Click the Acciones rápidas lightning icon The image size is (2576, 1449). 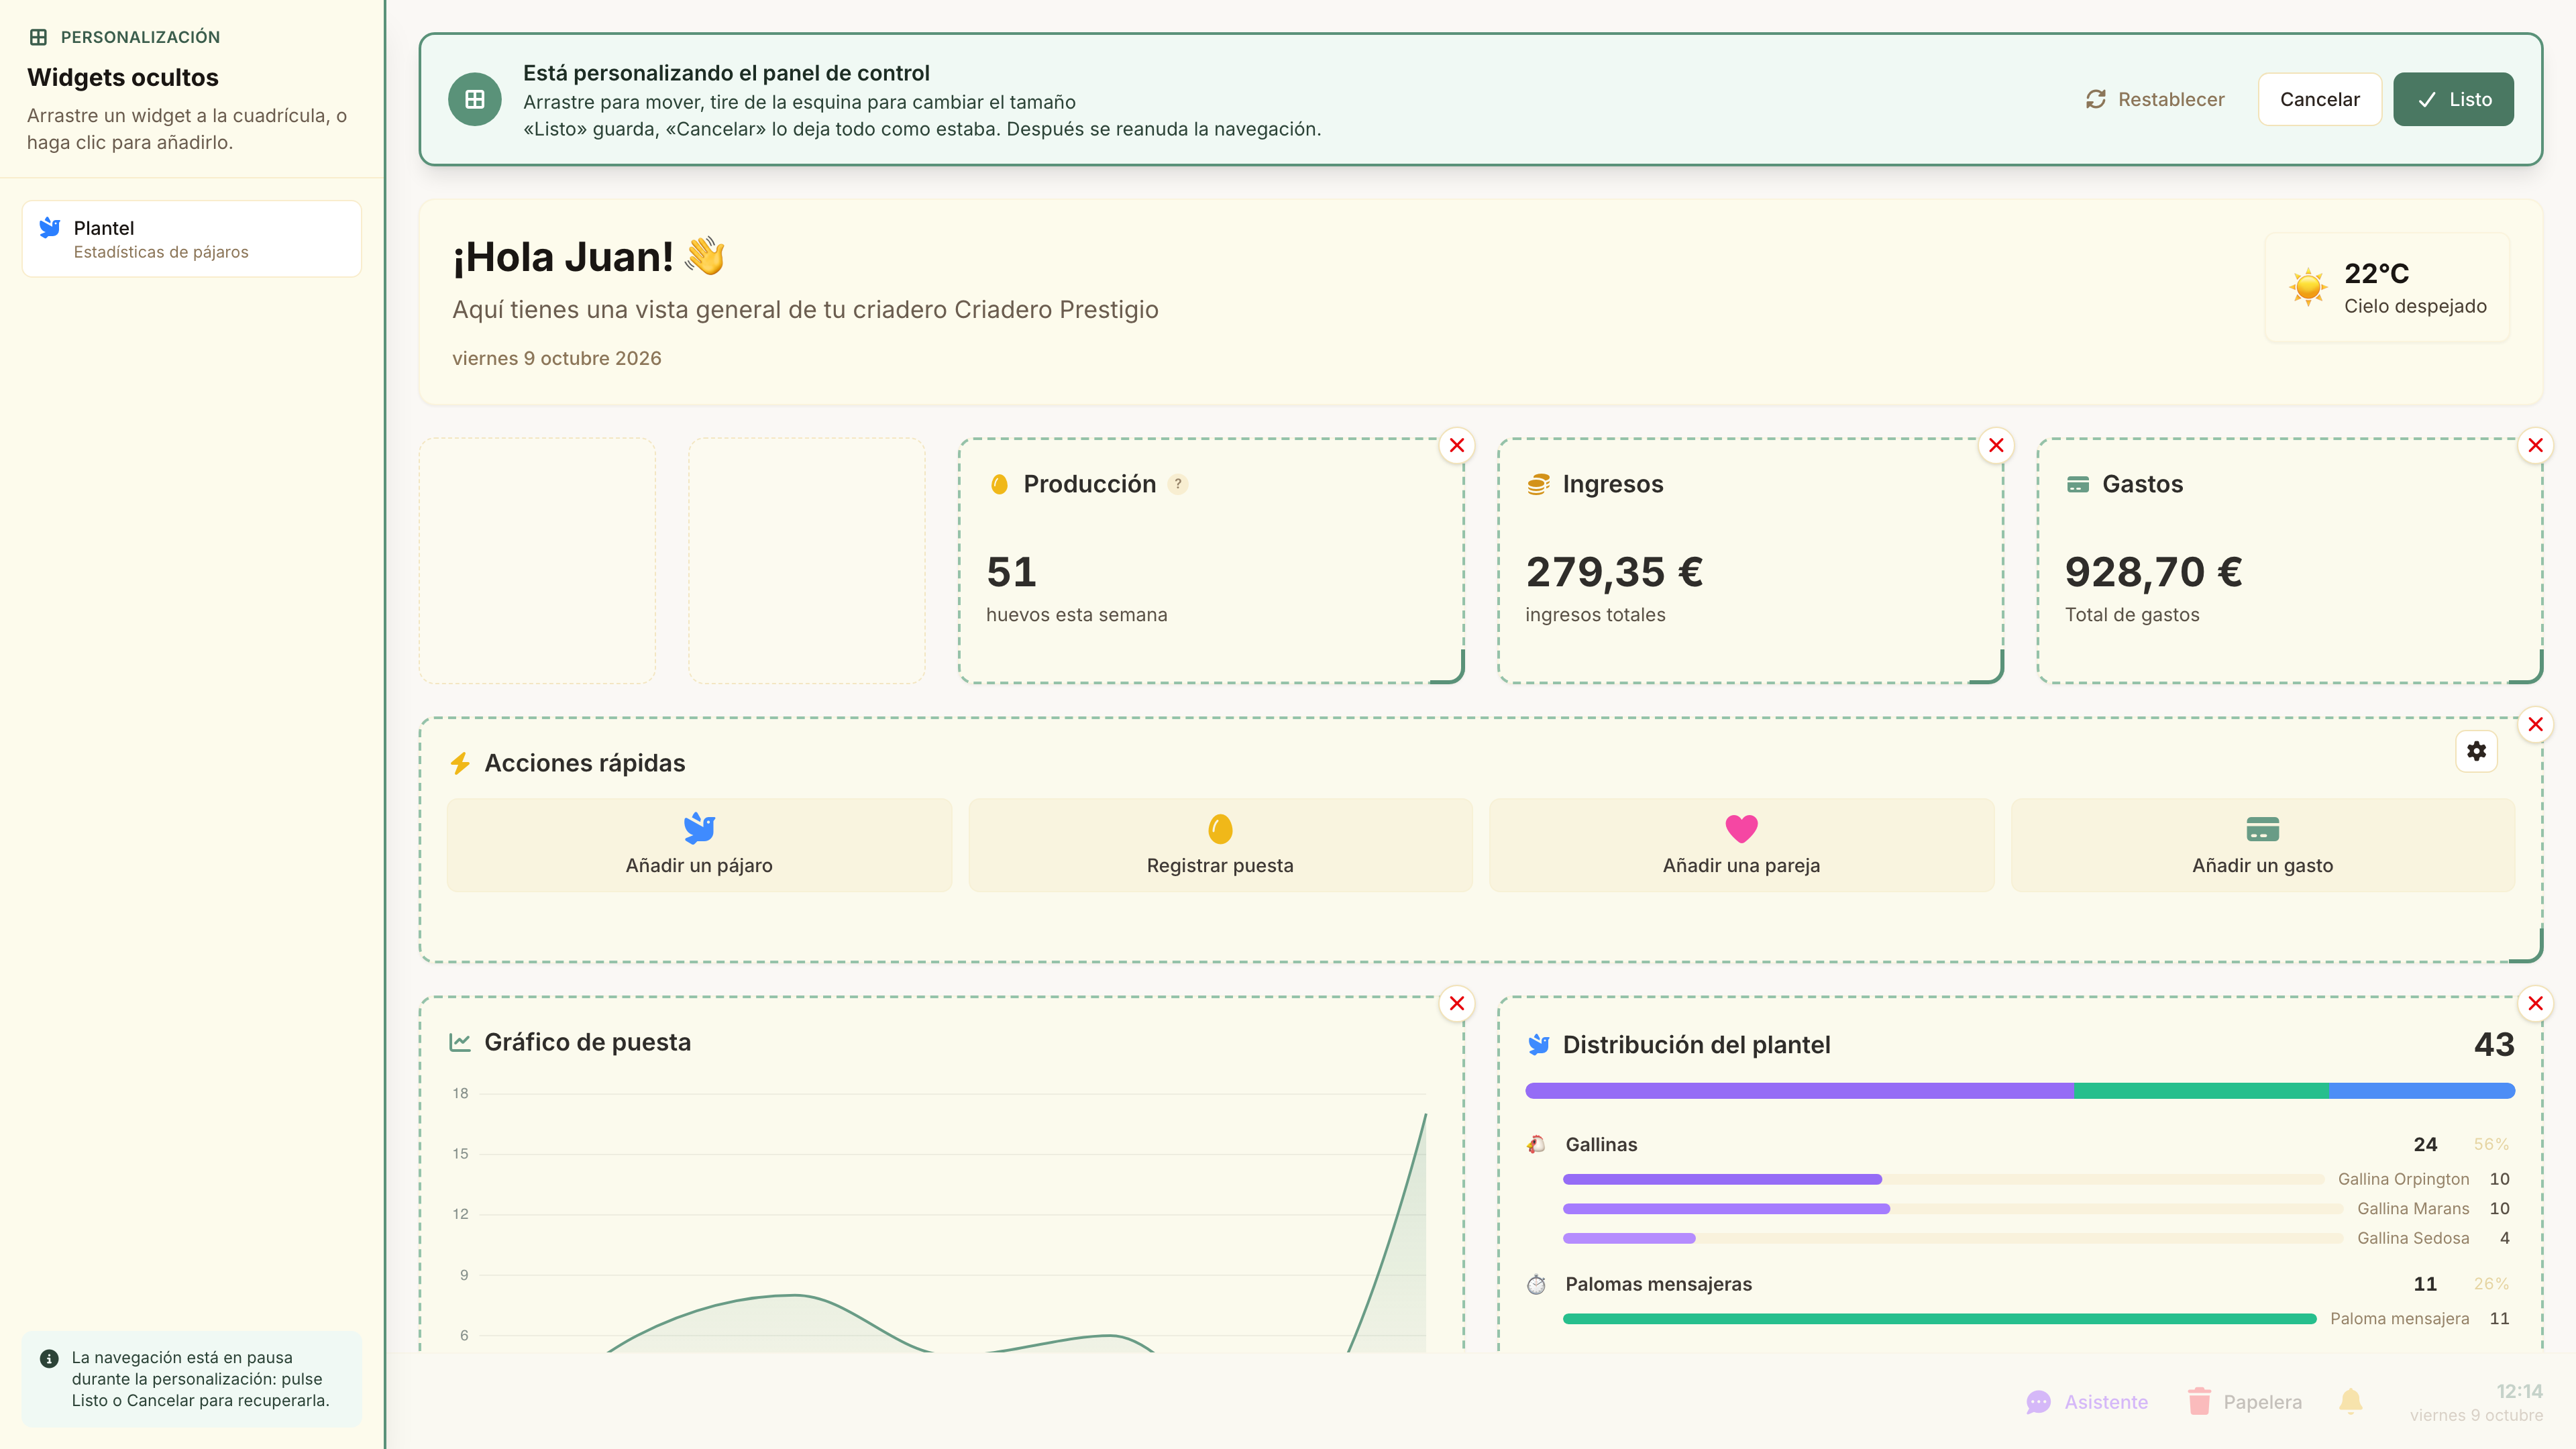point(460,764)
